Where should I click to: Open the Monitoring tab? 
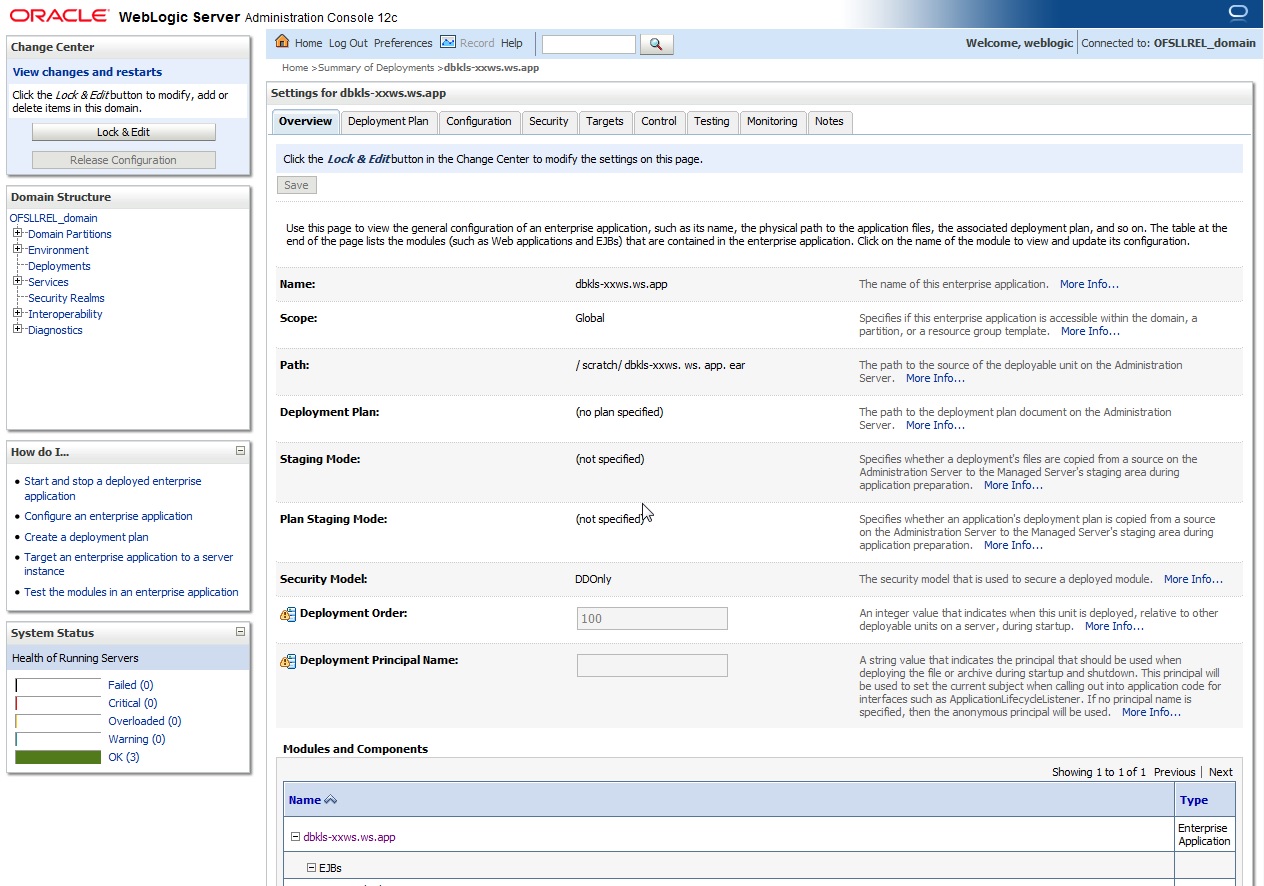(772, 121)
